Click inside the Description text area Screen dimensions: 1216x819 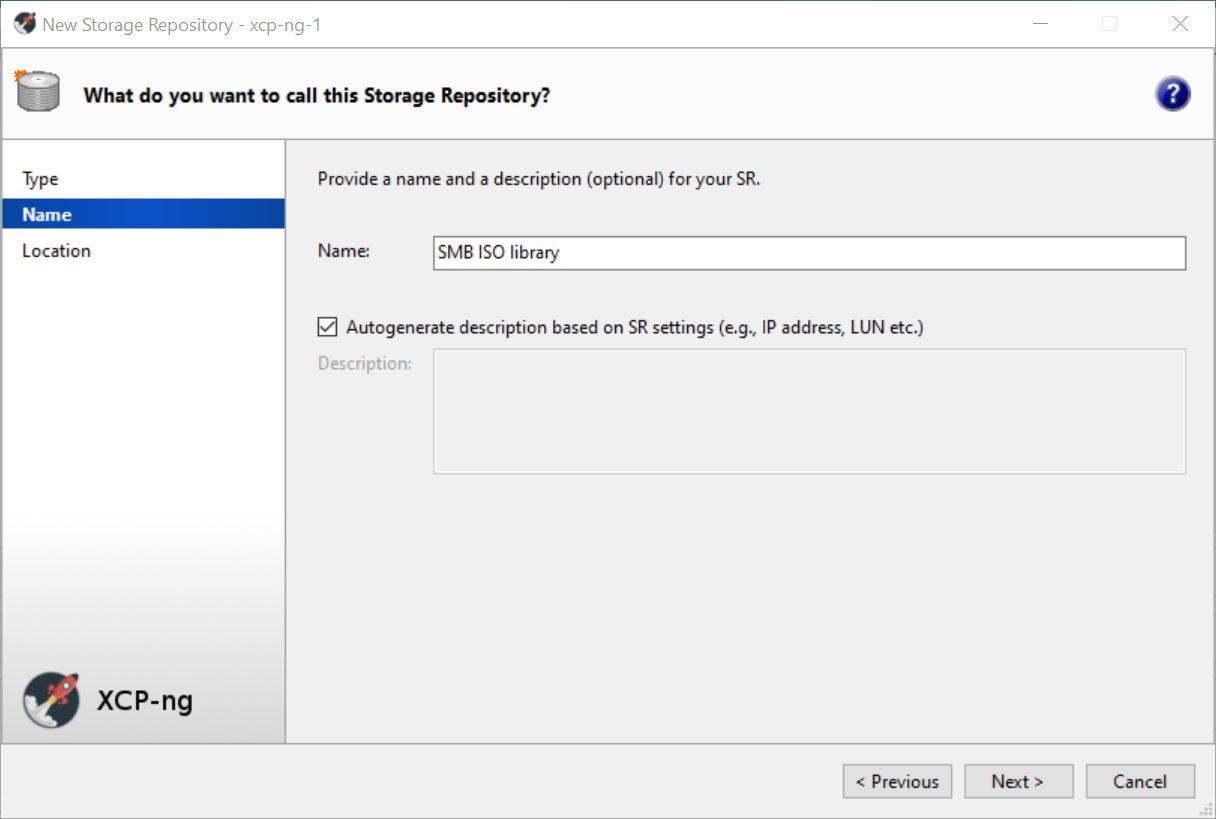(x=808, y=411)
